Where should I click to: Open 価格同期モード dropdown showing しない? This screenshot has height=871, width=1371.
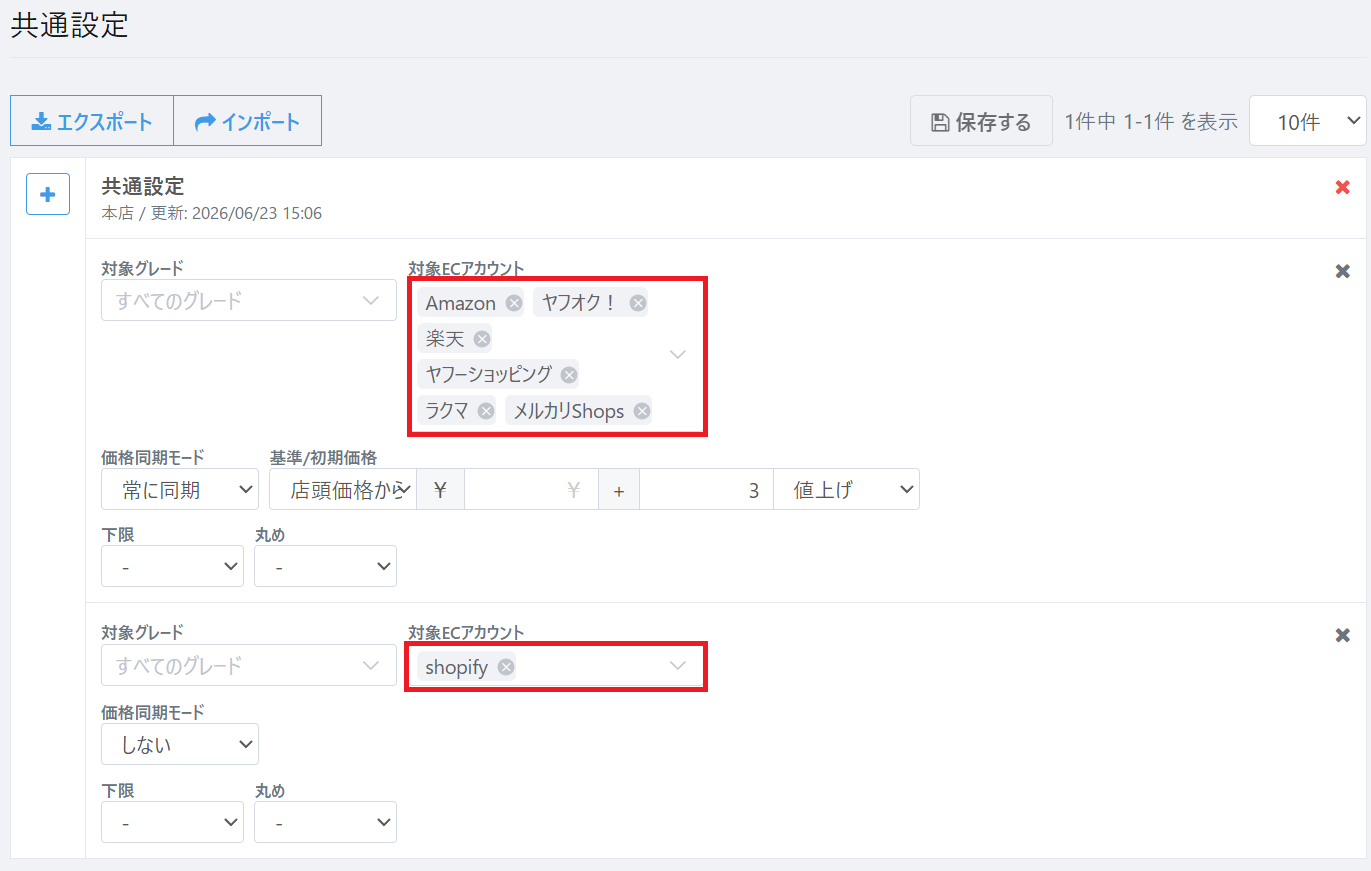(180, 744)
